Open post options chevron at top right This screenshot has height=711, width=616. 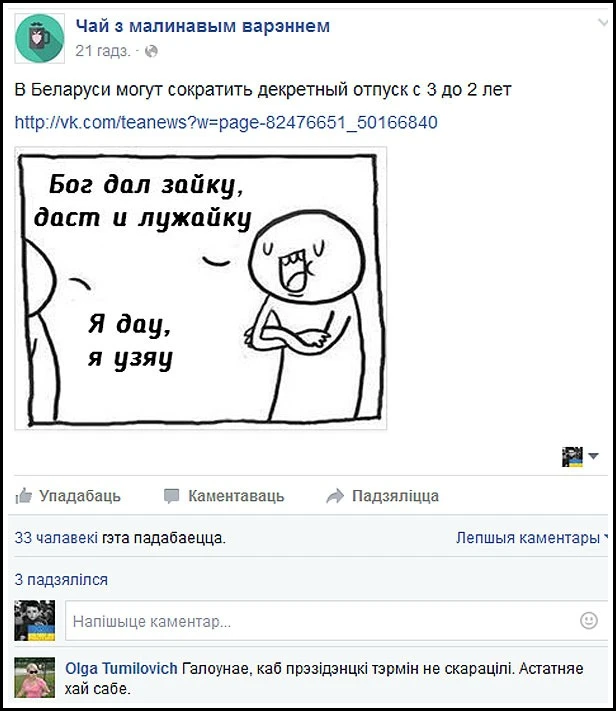(x=603, y=22)
